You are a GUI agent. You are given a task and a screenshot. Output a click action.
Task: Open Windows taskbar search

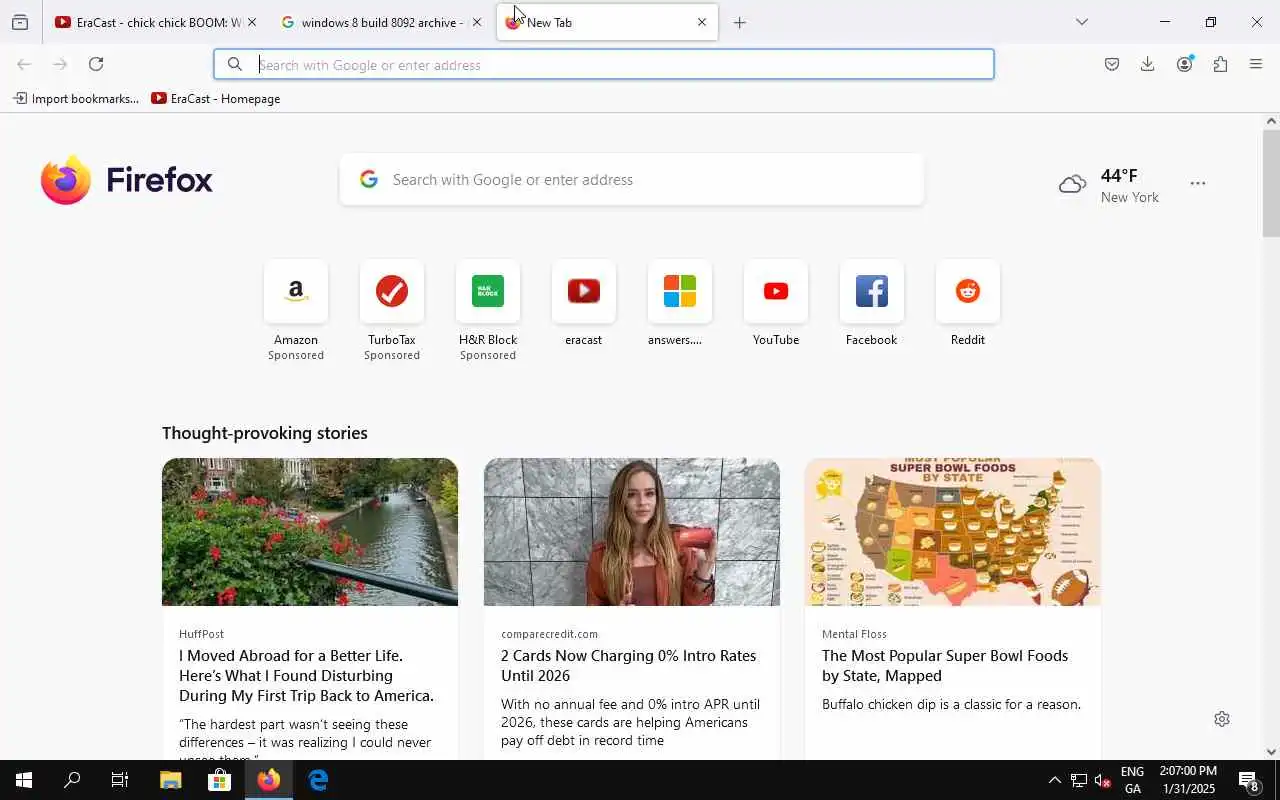(72, 780)
